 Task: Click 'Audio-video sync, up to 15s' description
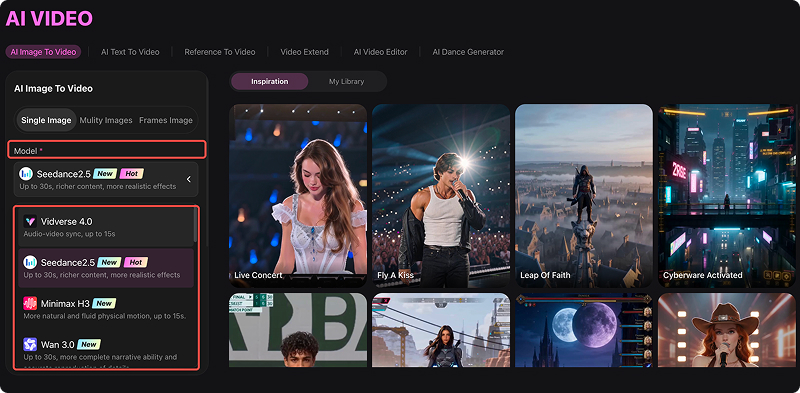pos(69,234)
